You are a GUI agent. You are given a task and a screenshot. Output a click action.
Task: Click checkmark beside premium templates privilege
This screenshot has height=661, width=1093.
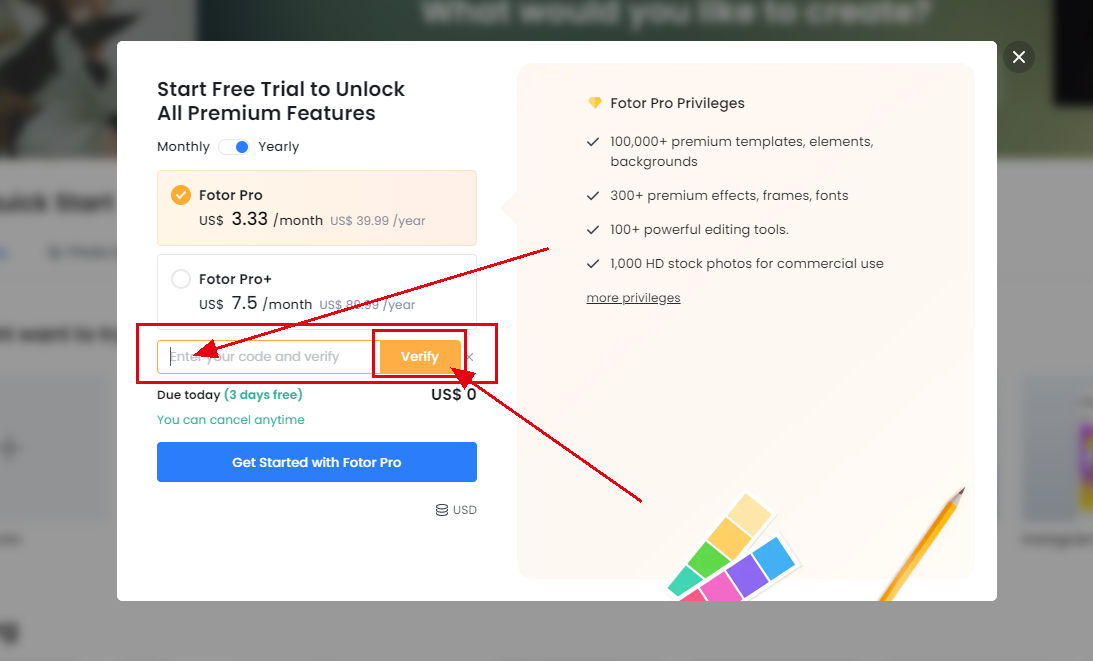[593, 142]
